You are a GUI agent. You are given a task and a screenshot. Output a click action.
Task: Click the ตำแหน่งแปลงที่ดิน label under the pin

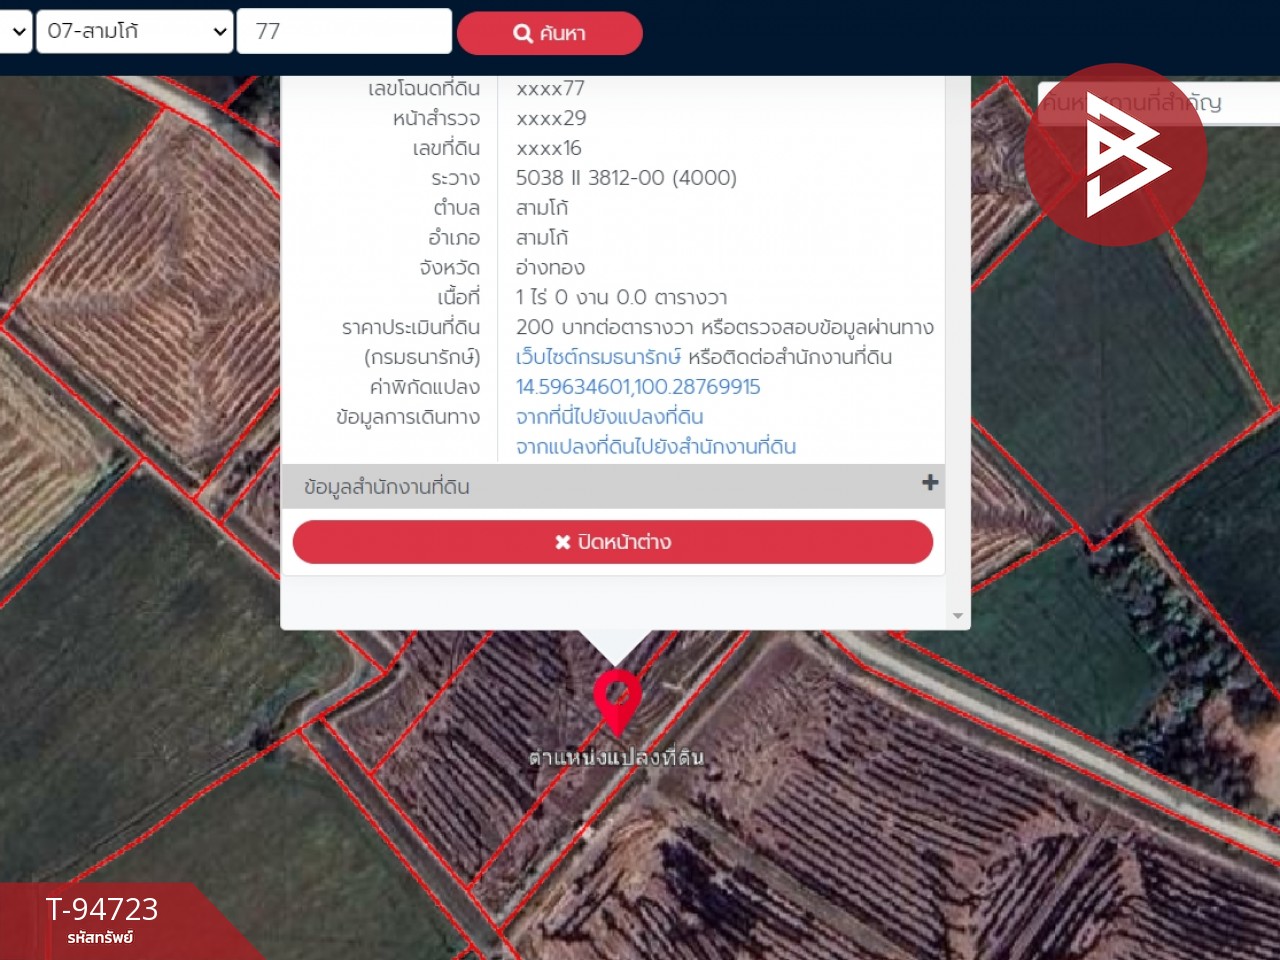(x=616, y=757)
